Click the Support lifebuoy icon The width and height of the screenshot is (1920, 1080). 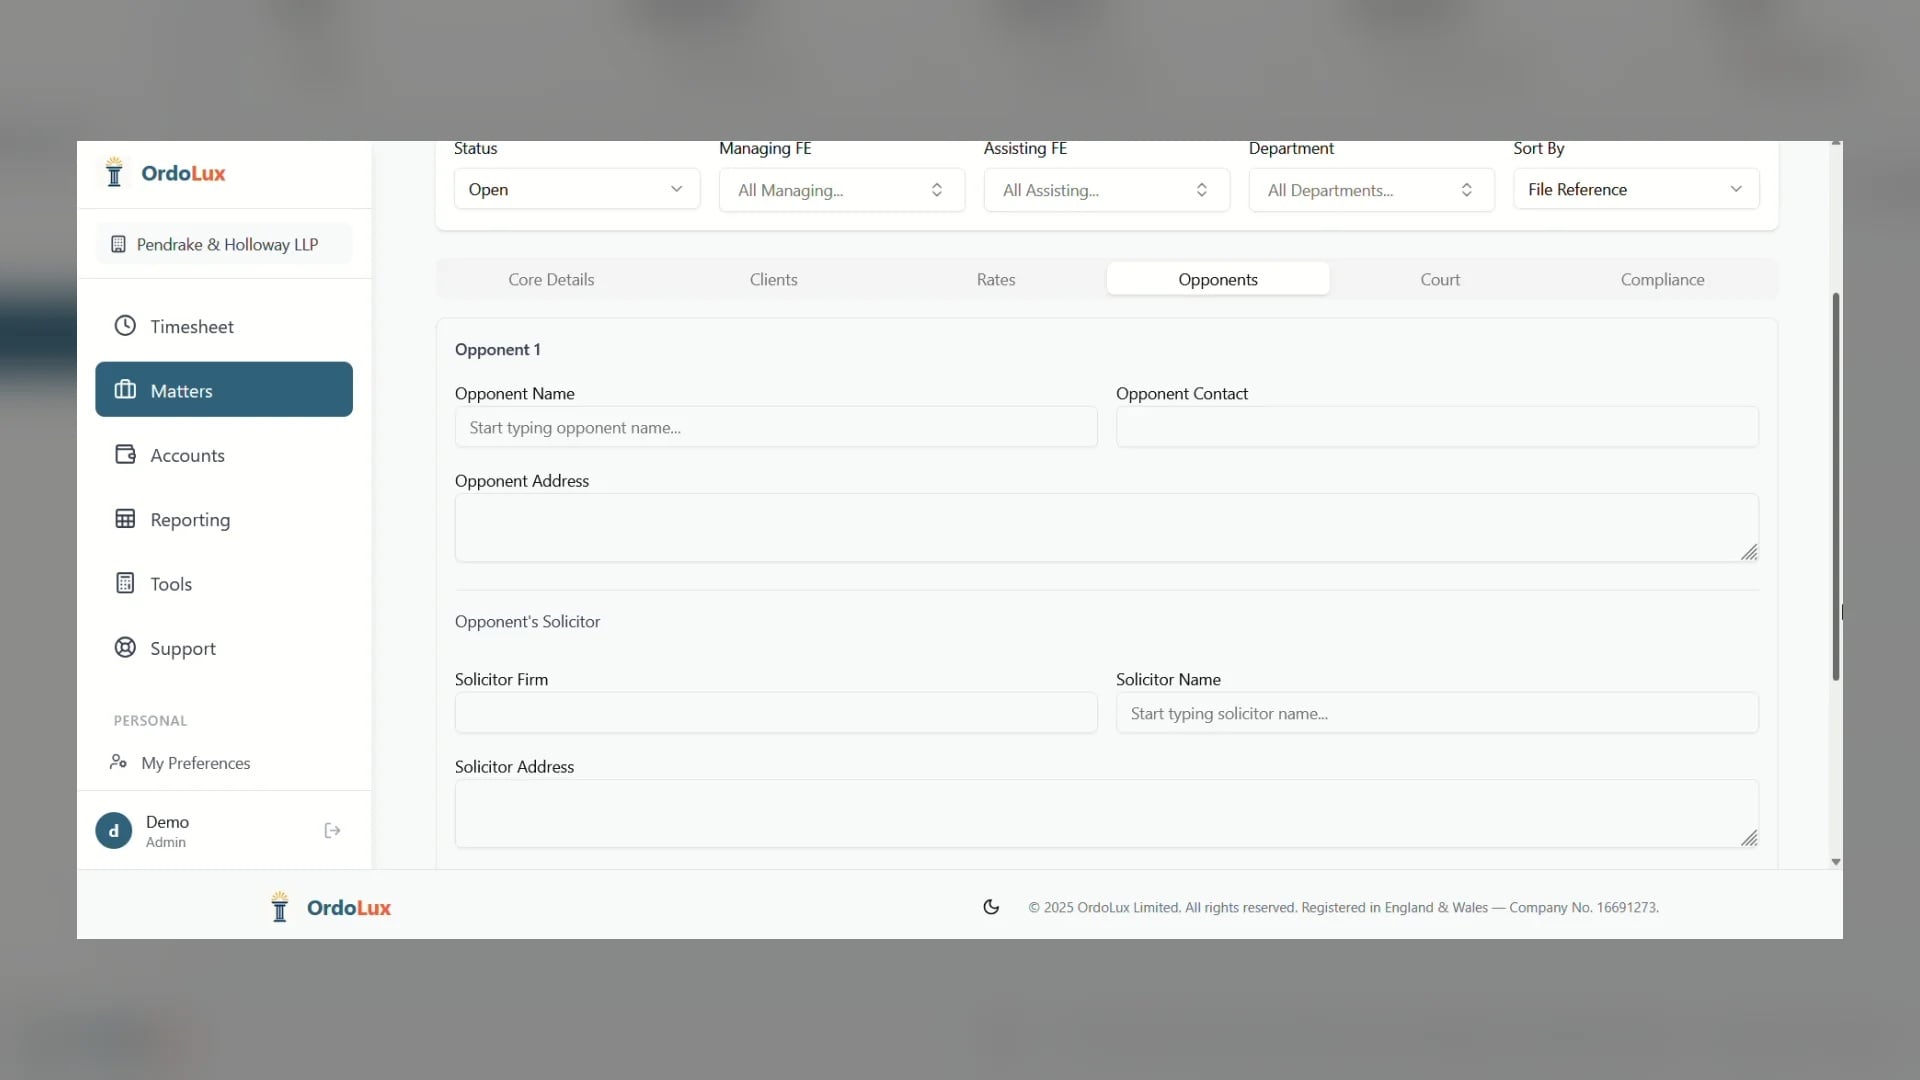point(125,648)
